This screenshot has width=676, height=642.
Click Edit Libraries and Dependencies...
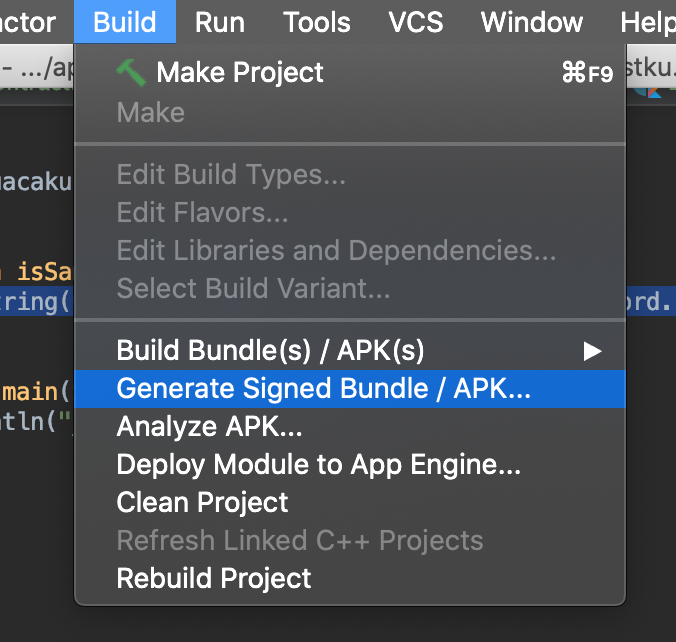click(x=336, y=251)
